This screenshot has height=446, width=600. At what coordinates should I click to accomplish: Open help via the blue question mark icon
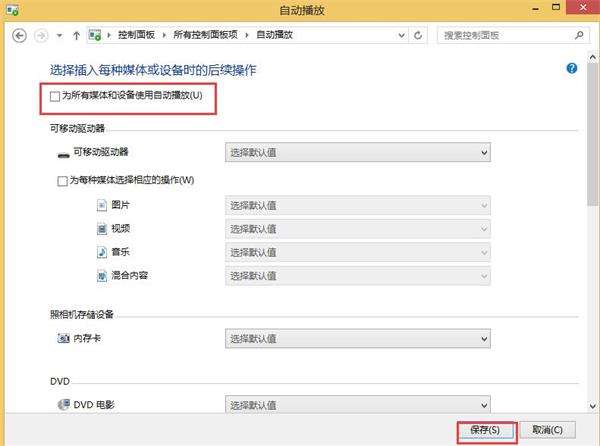click(572, 68)
